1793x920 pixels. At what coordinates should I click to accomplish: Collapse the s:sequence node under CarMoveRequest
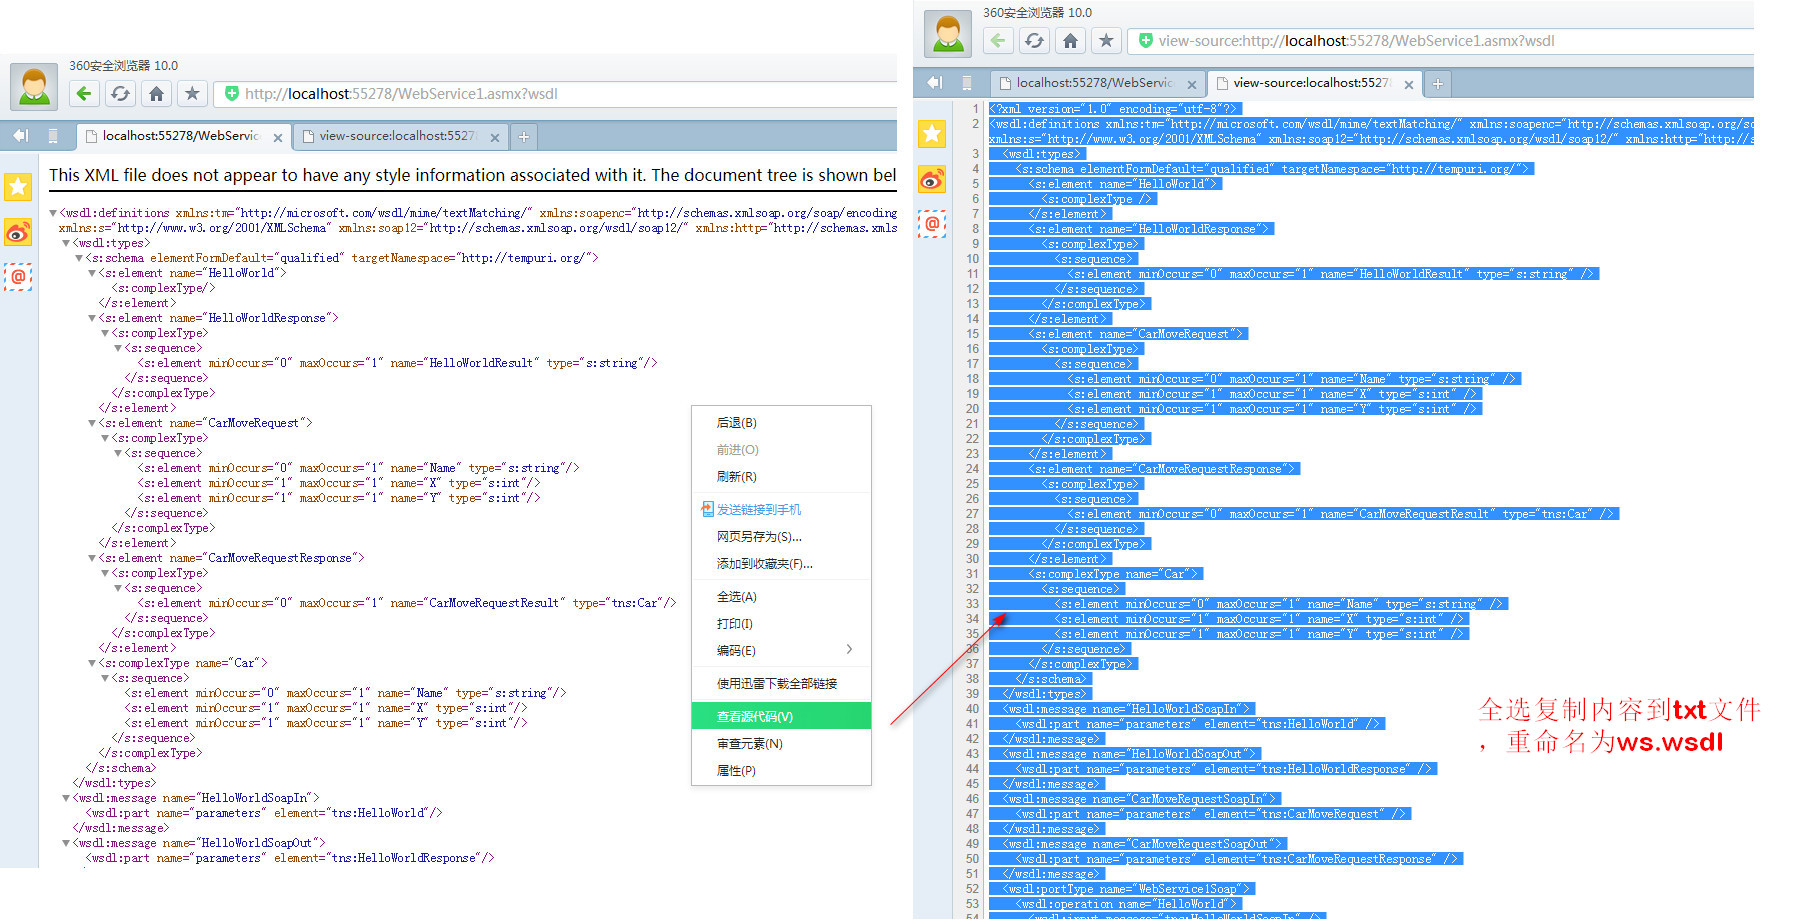118,453
